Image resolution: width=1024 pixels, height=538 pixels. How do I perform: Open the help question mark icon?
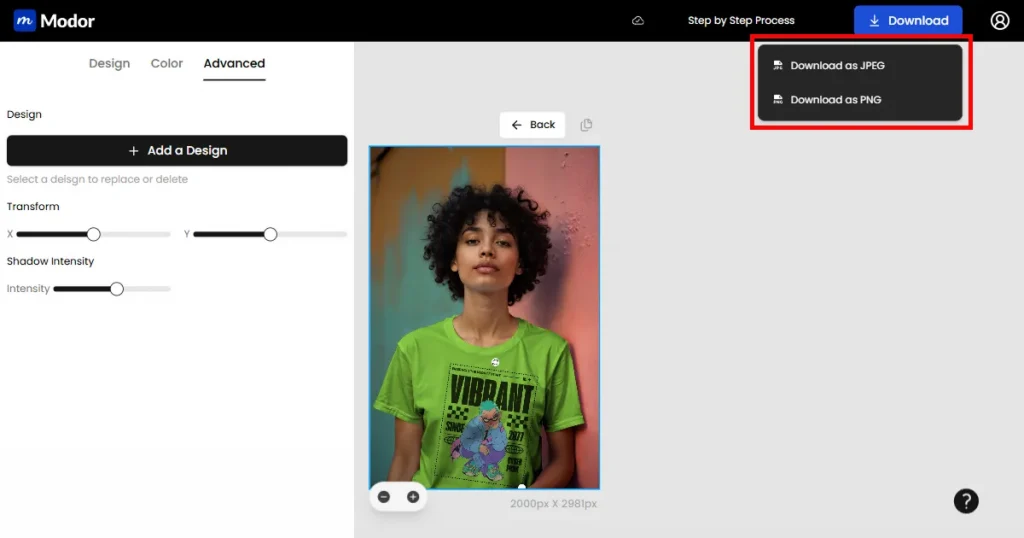coord(965,501)
